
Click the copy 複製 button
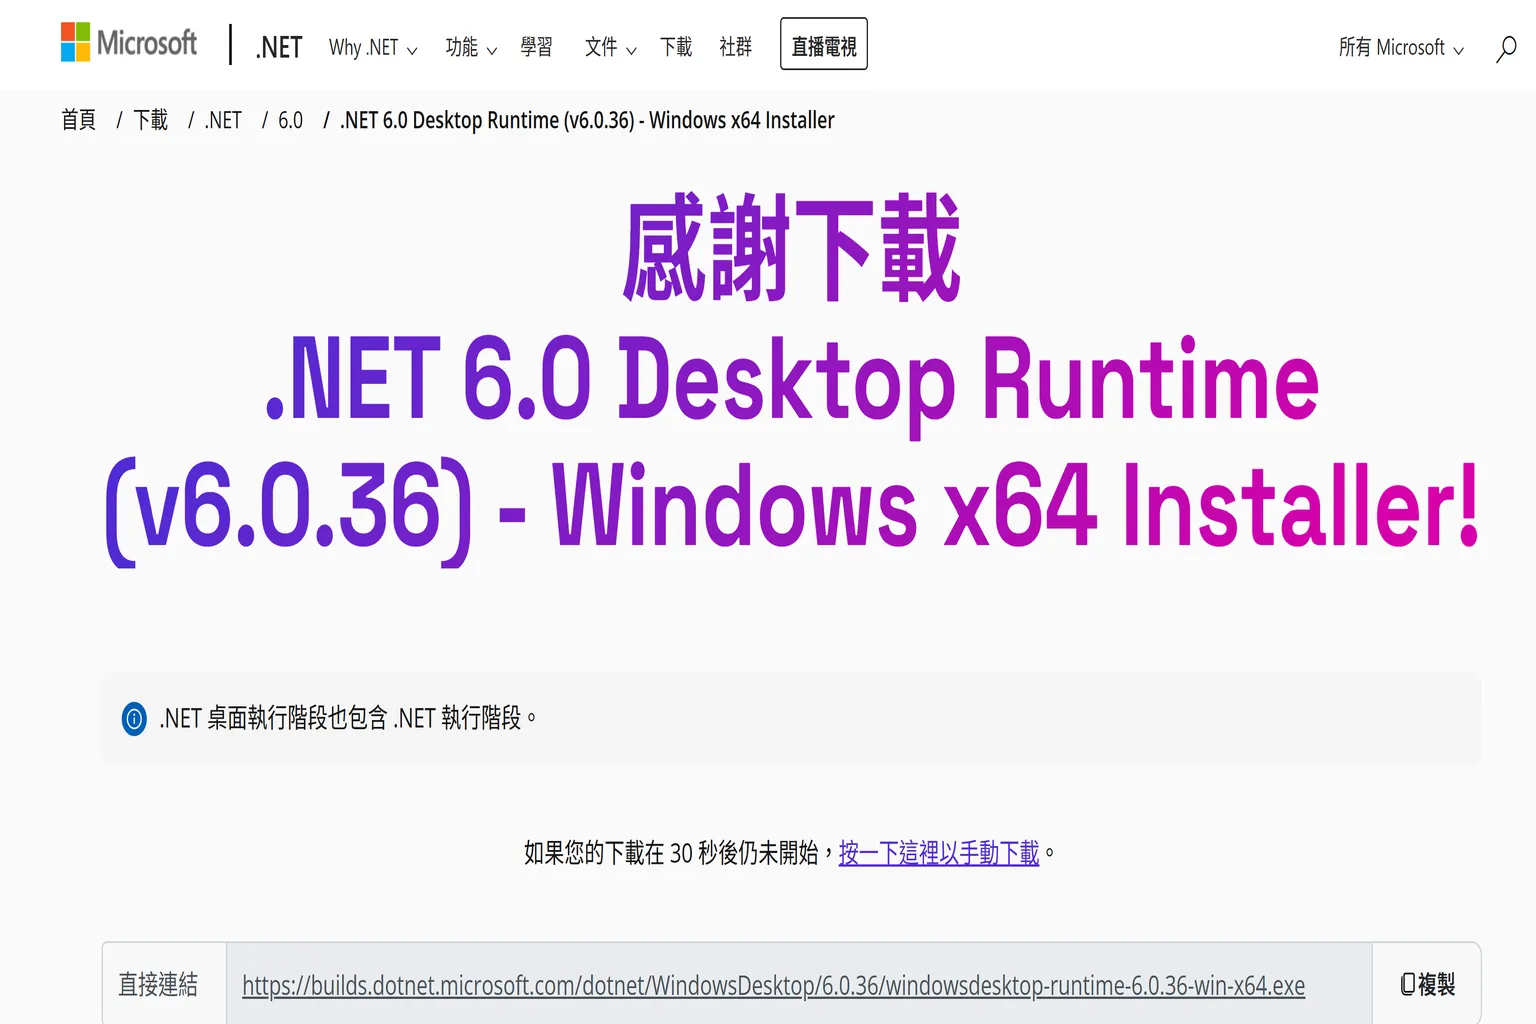(x=1427, y=984)
